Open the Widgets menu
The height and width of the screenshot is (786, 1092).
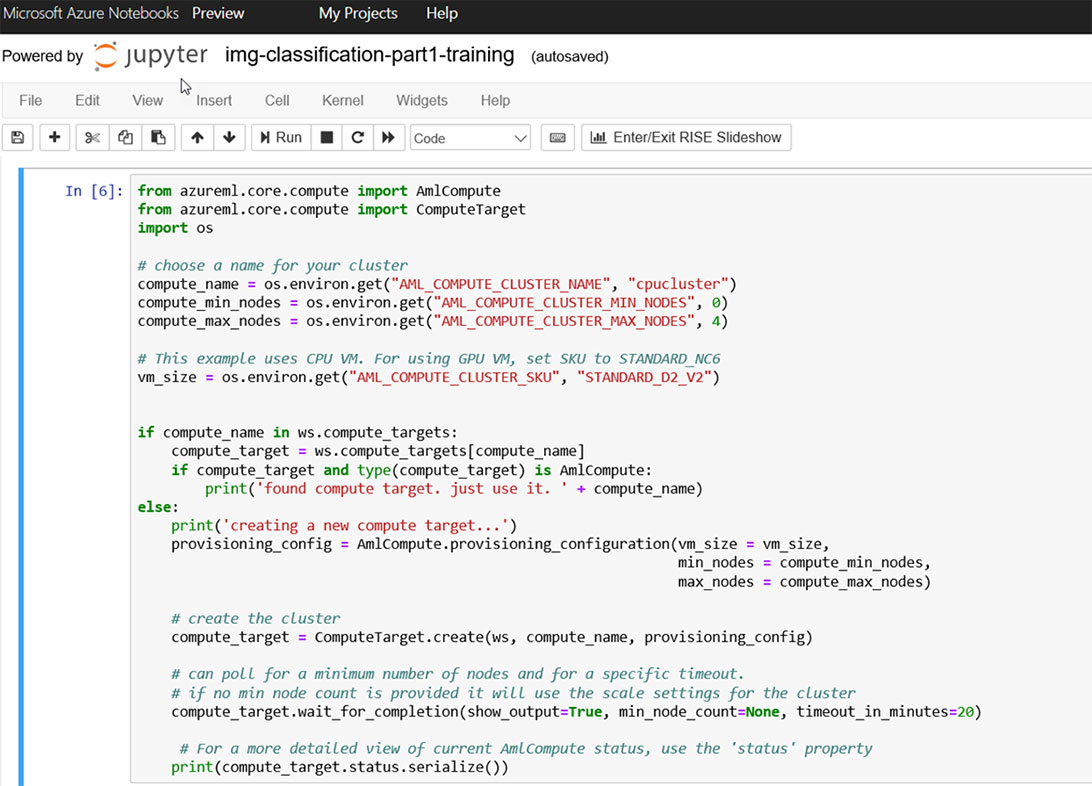pyautogui.click(x=422, y=100)
